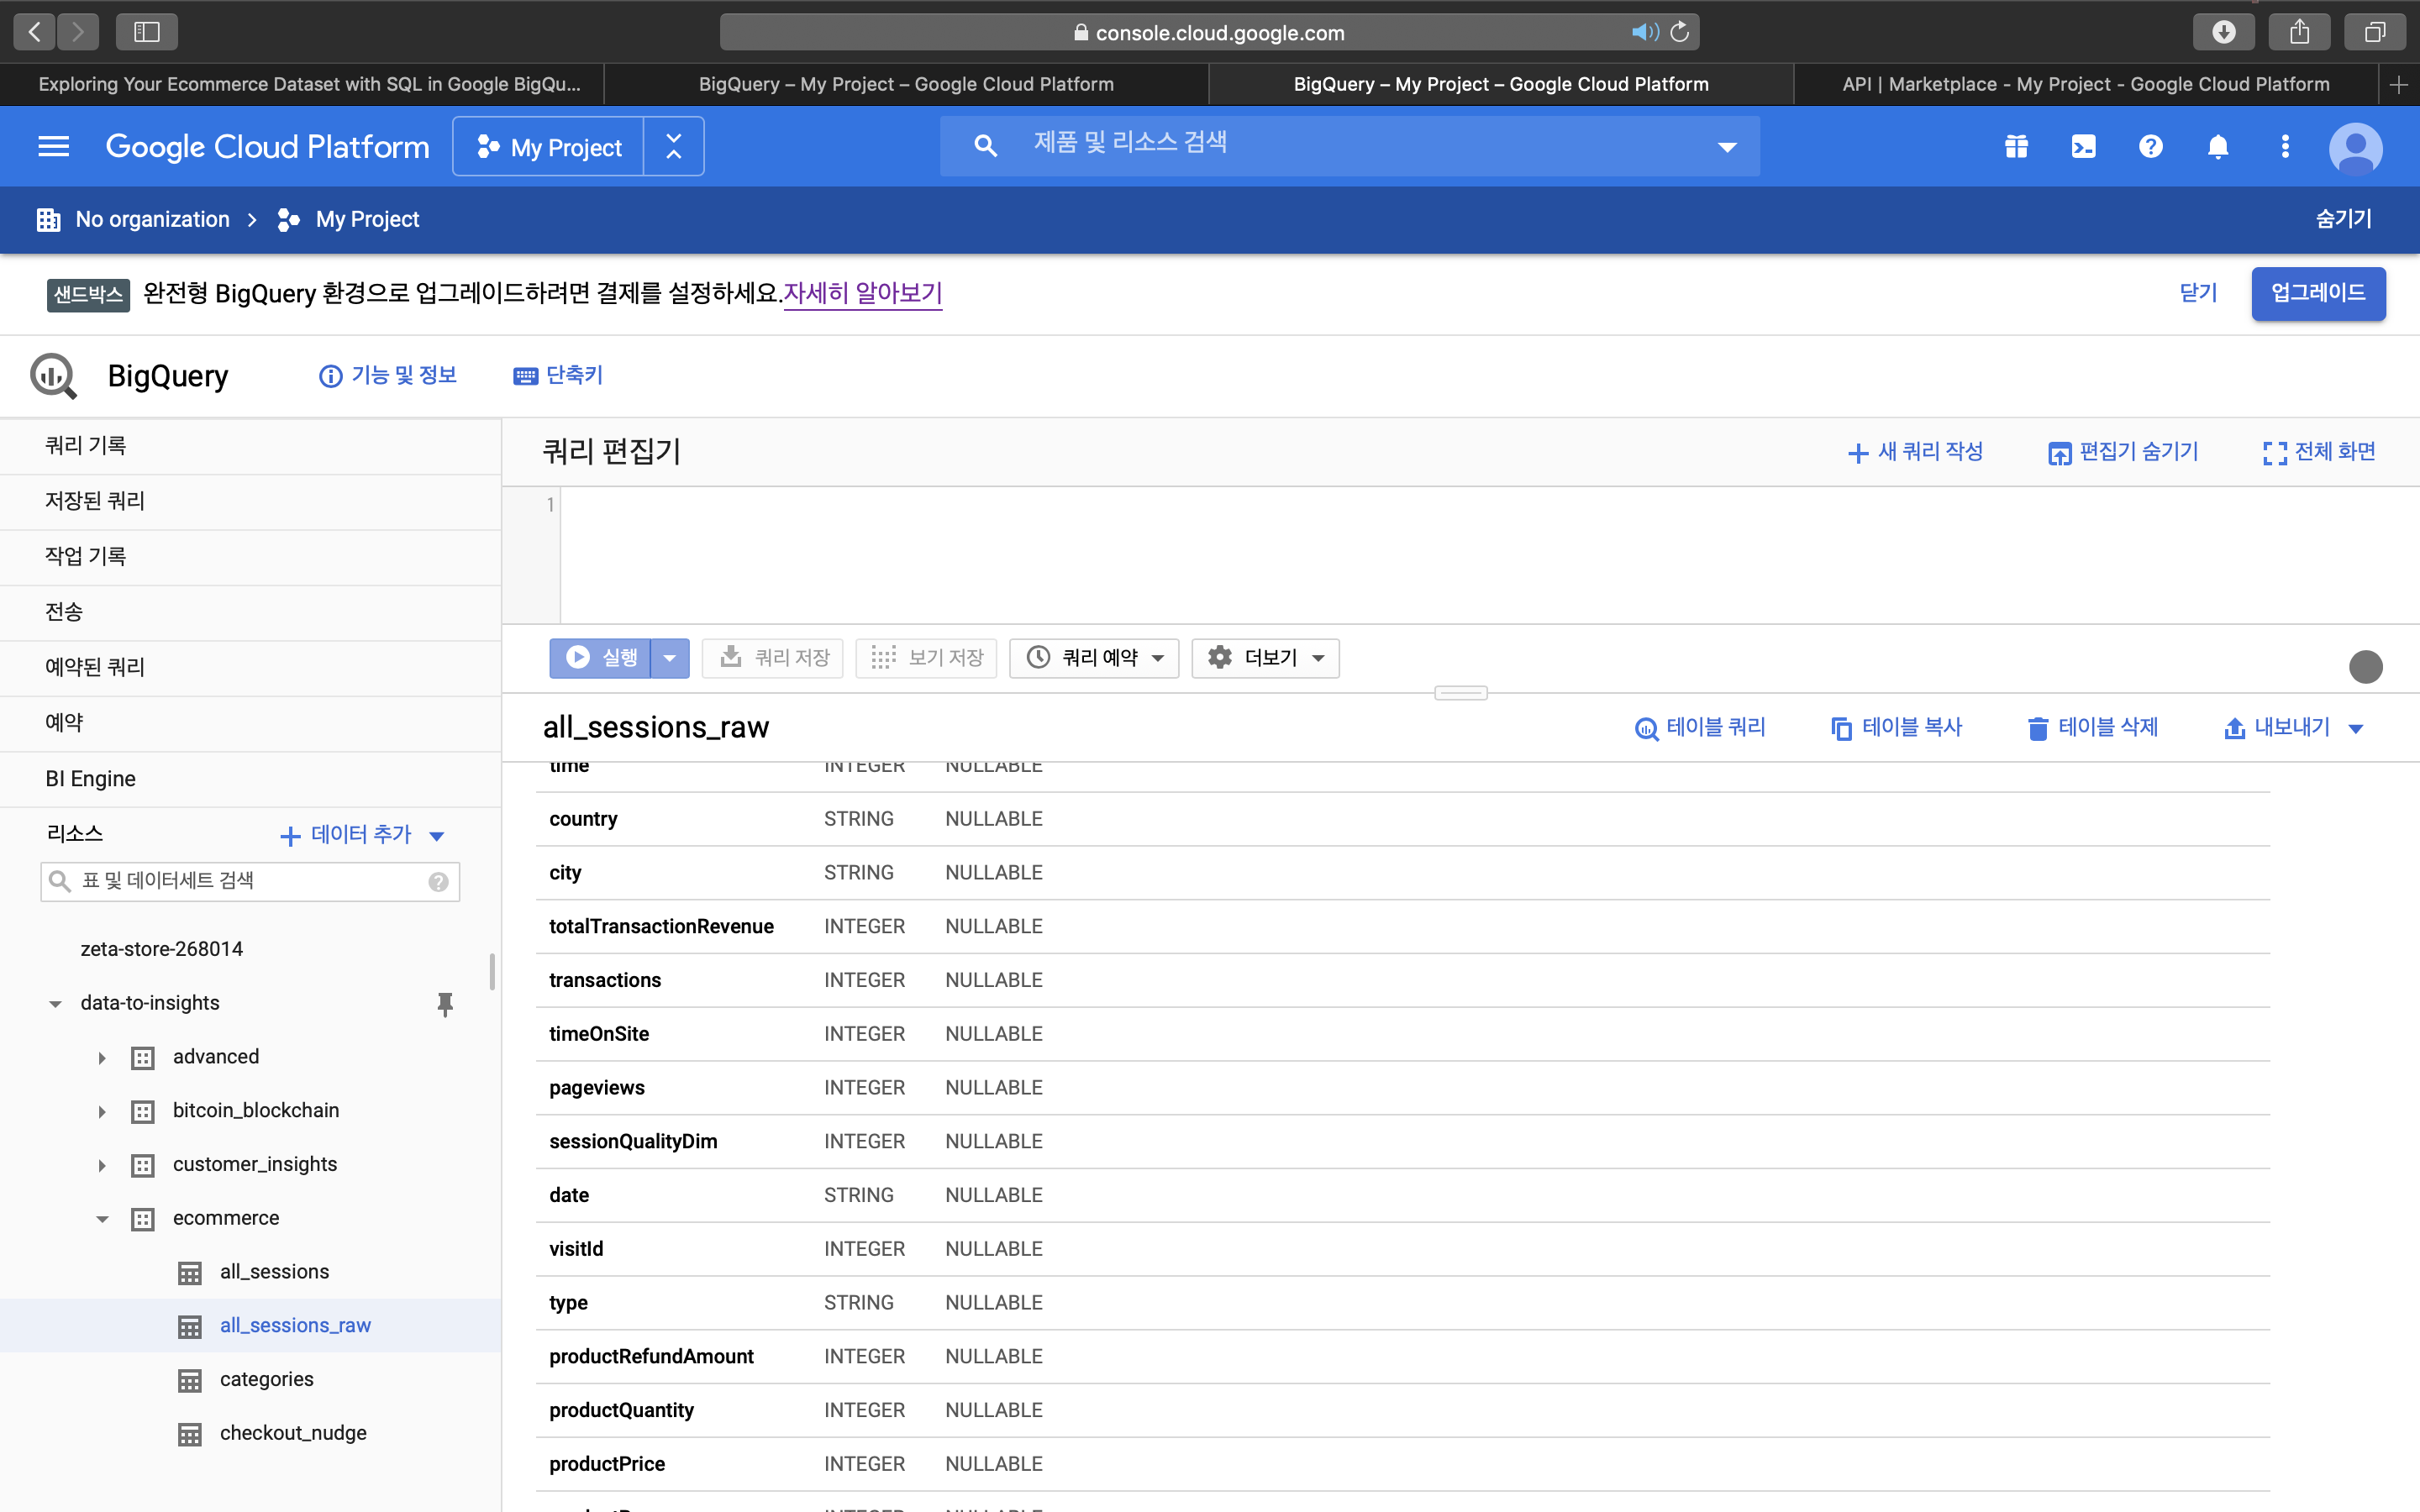Mute audio in the address bar
The width and height of the screenshot is (2420, 1512).
coord(1644,32)
